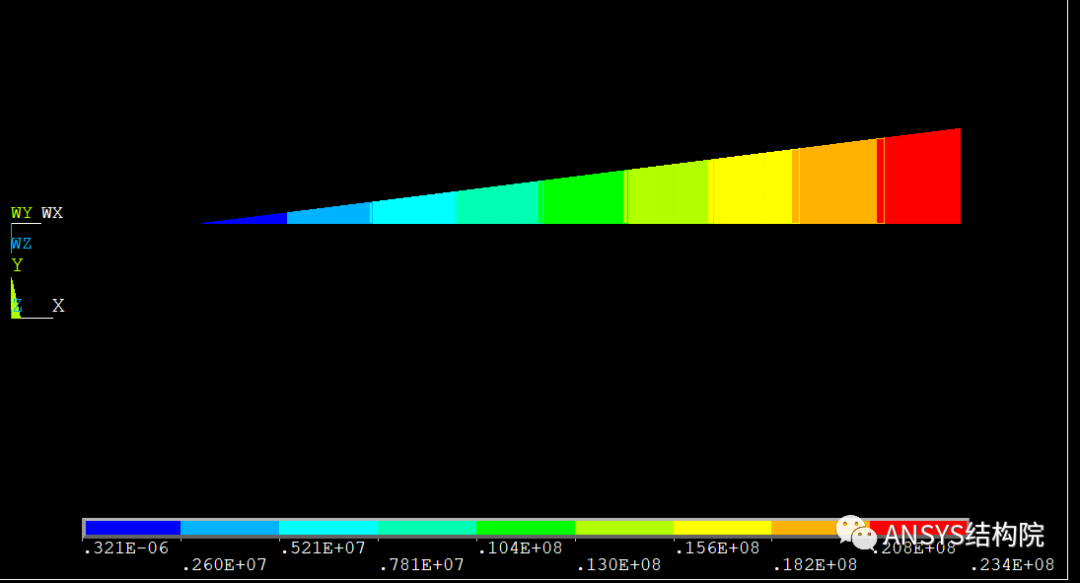Viewport: 1080px width, 583px height.
Task: Pick the yellow swatch in legend bar
Action: pyautogui.click(x=722, y=528)
